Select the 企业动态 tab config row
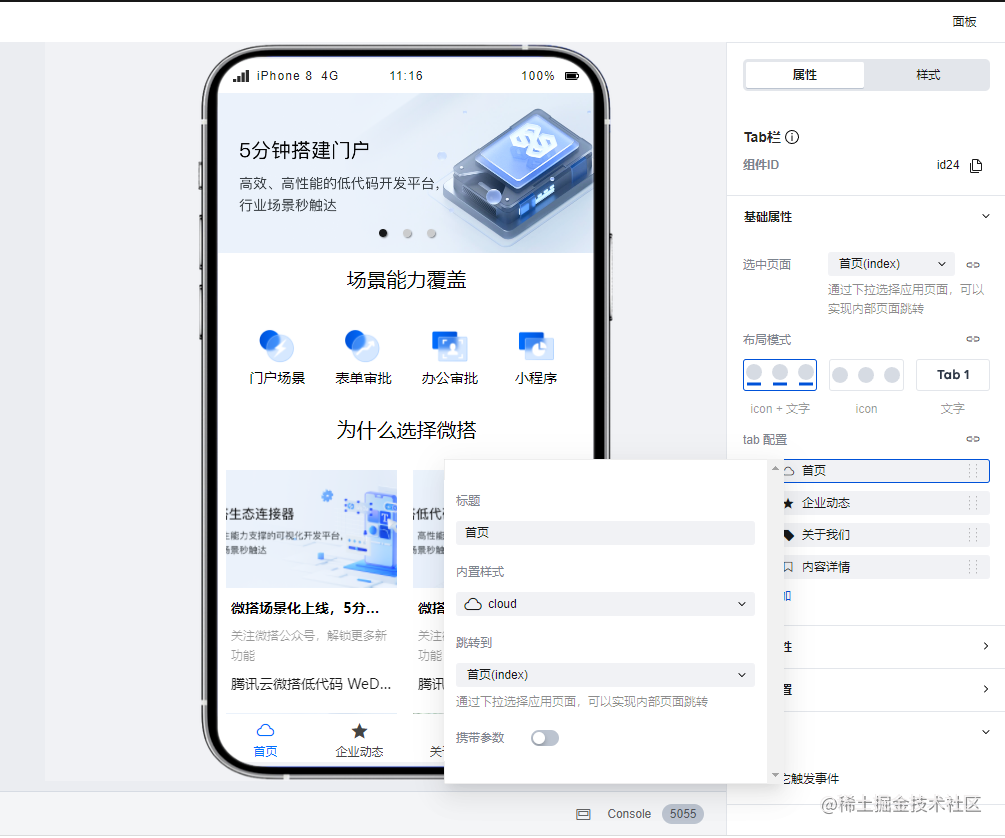This screenshot has width=1005, height=838. click(886, 503)
